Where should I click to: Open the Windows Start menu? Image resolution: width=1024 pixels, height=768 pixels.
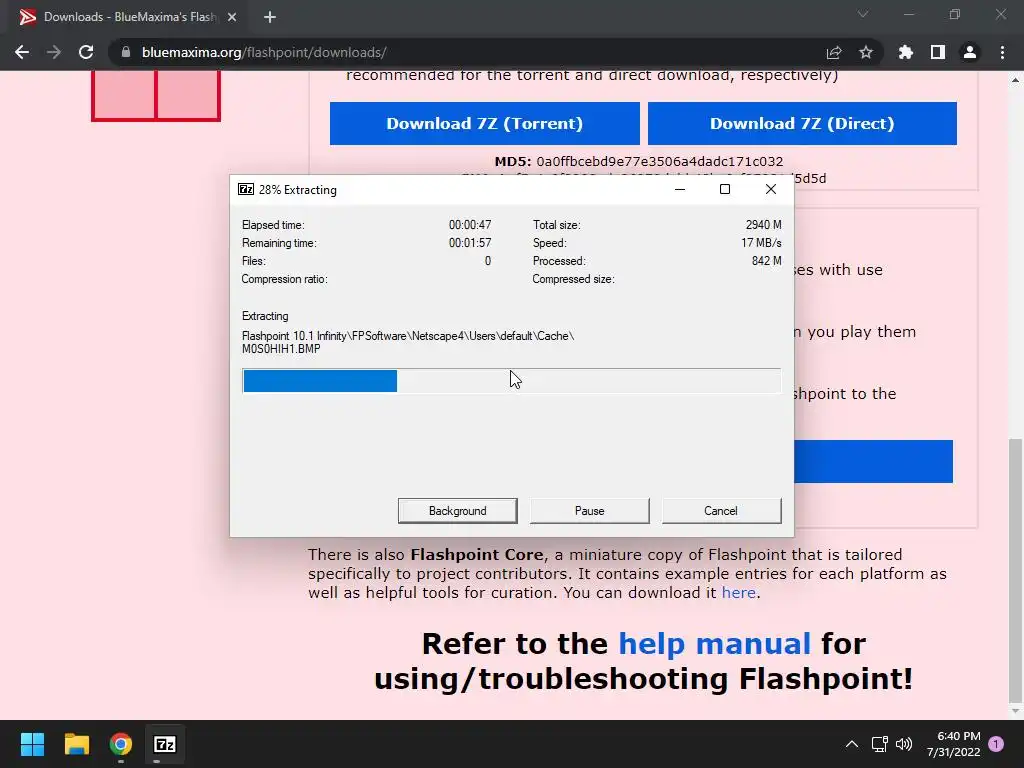(32, 744)
